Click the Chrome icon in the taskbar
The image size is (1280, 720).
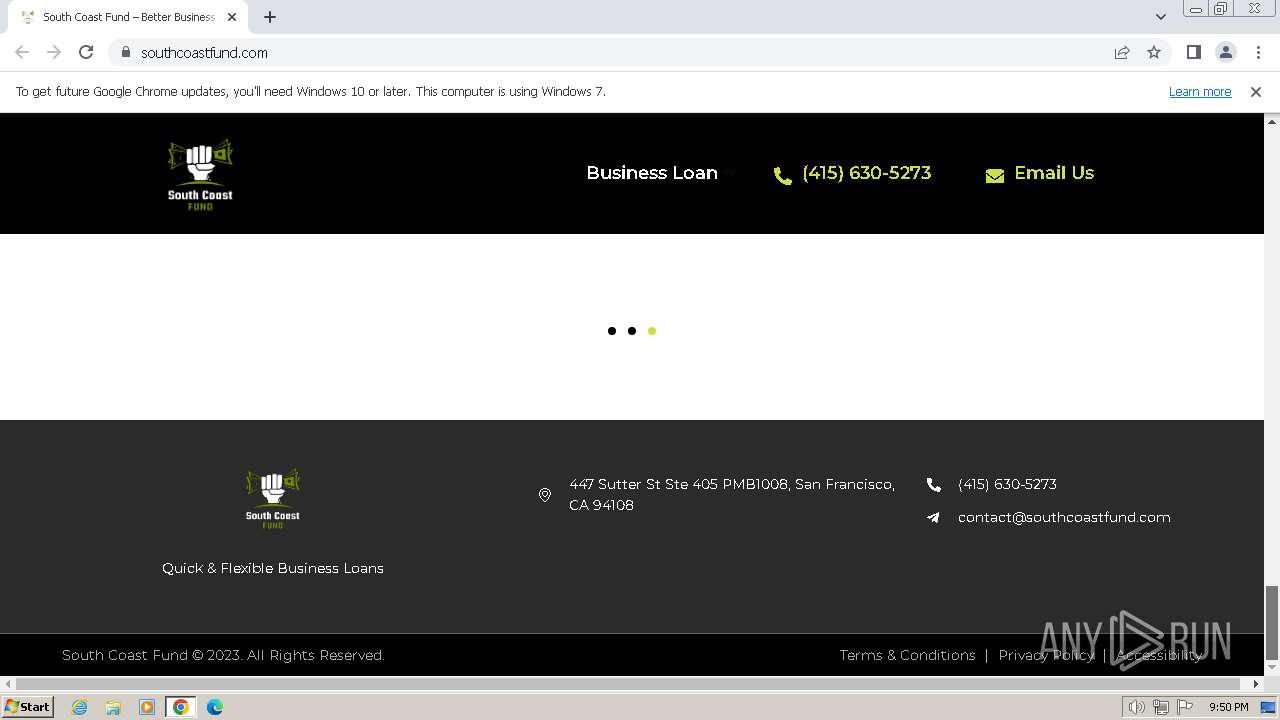[181, 707]
